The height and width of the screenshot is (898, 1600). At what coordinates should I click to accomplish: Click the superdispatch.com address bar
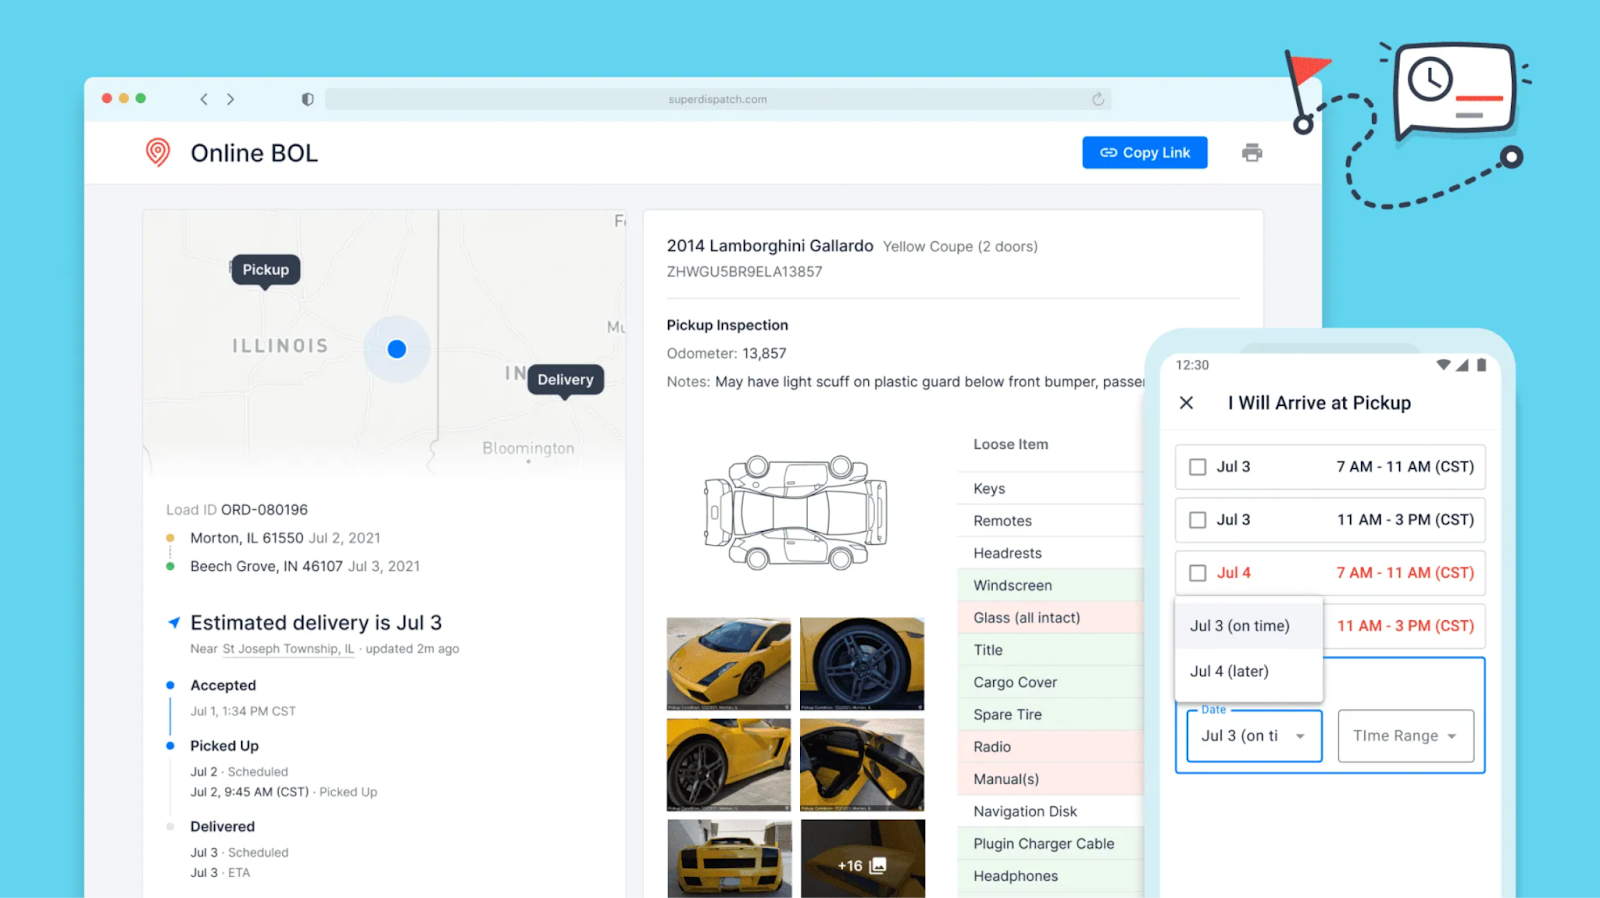click(718, 99)
